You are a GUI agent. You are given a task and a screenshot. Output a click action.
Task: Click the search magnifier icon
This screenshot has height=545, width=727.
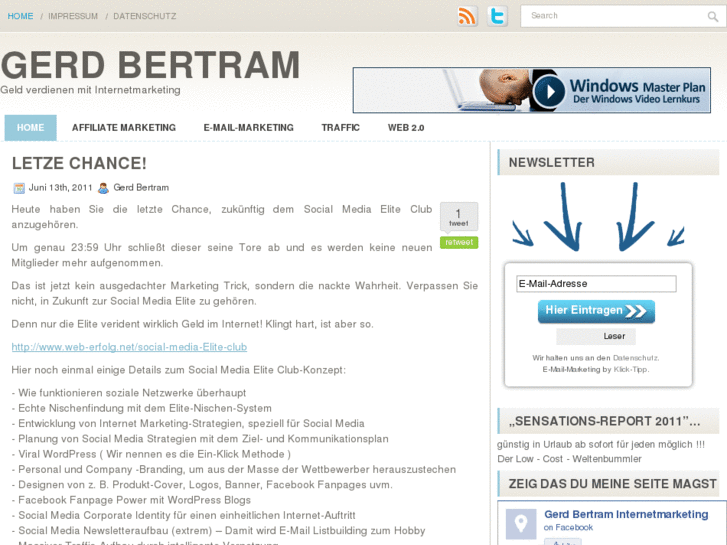pyautogui.click(x=713, y=17)
